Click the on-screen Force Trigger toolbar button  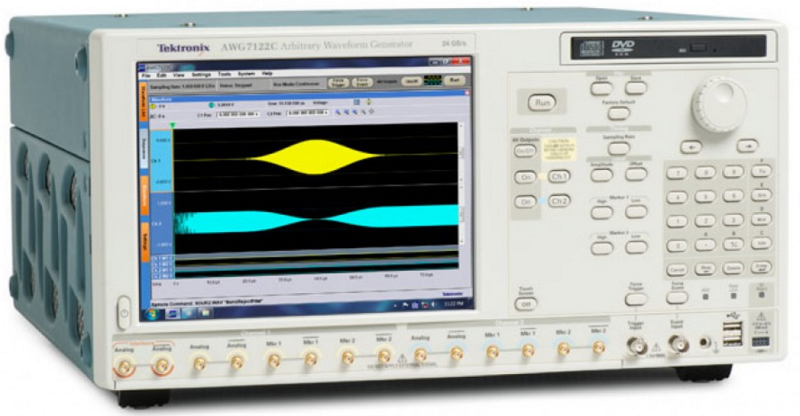pyautogui.click(x=337, y=83)
